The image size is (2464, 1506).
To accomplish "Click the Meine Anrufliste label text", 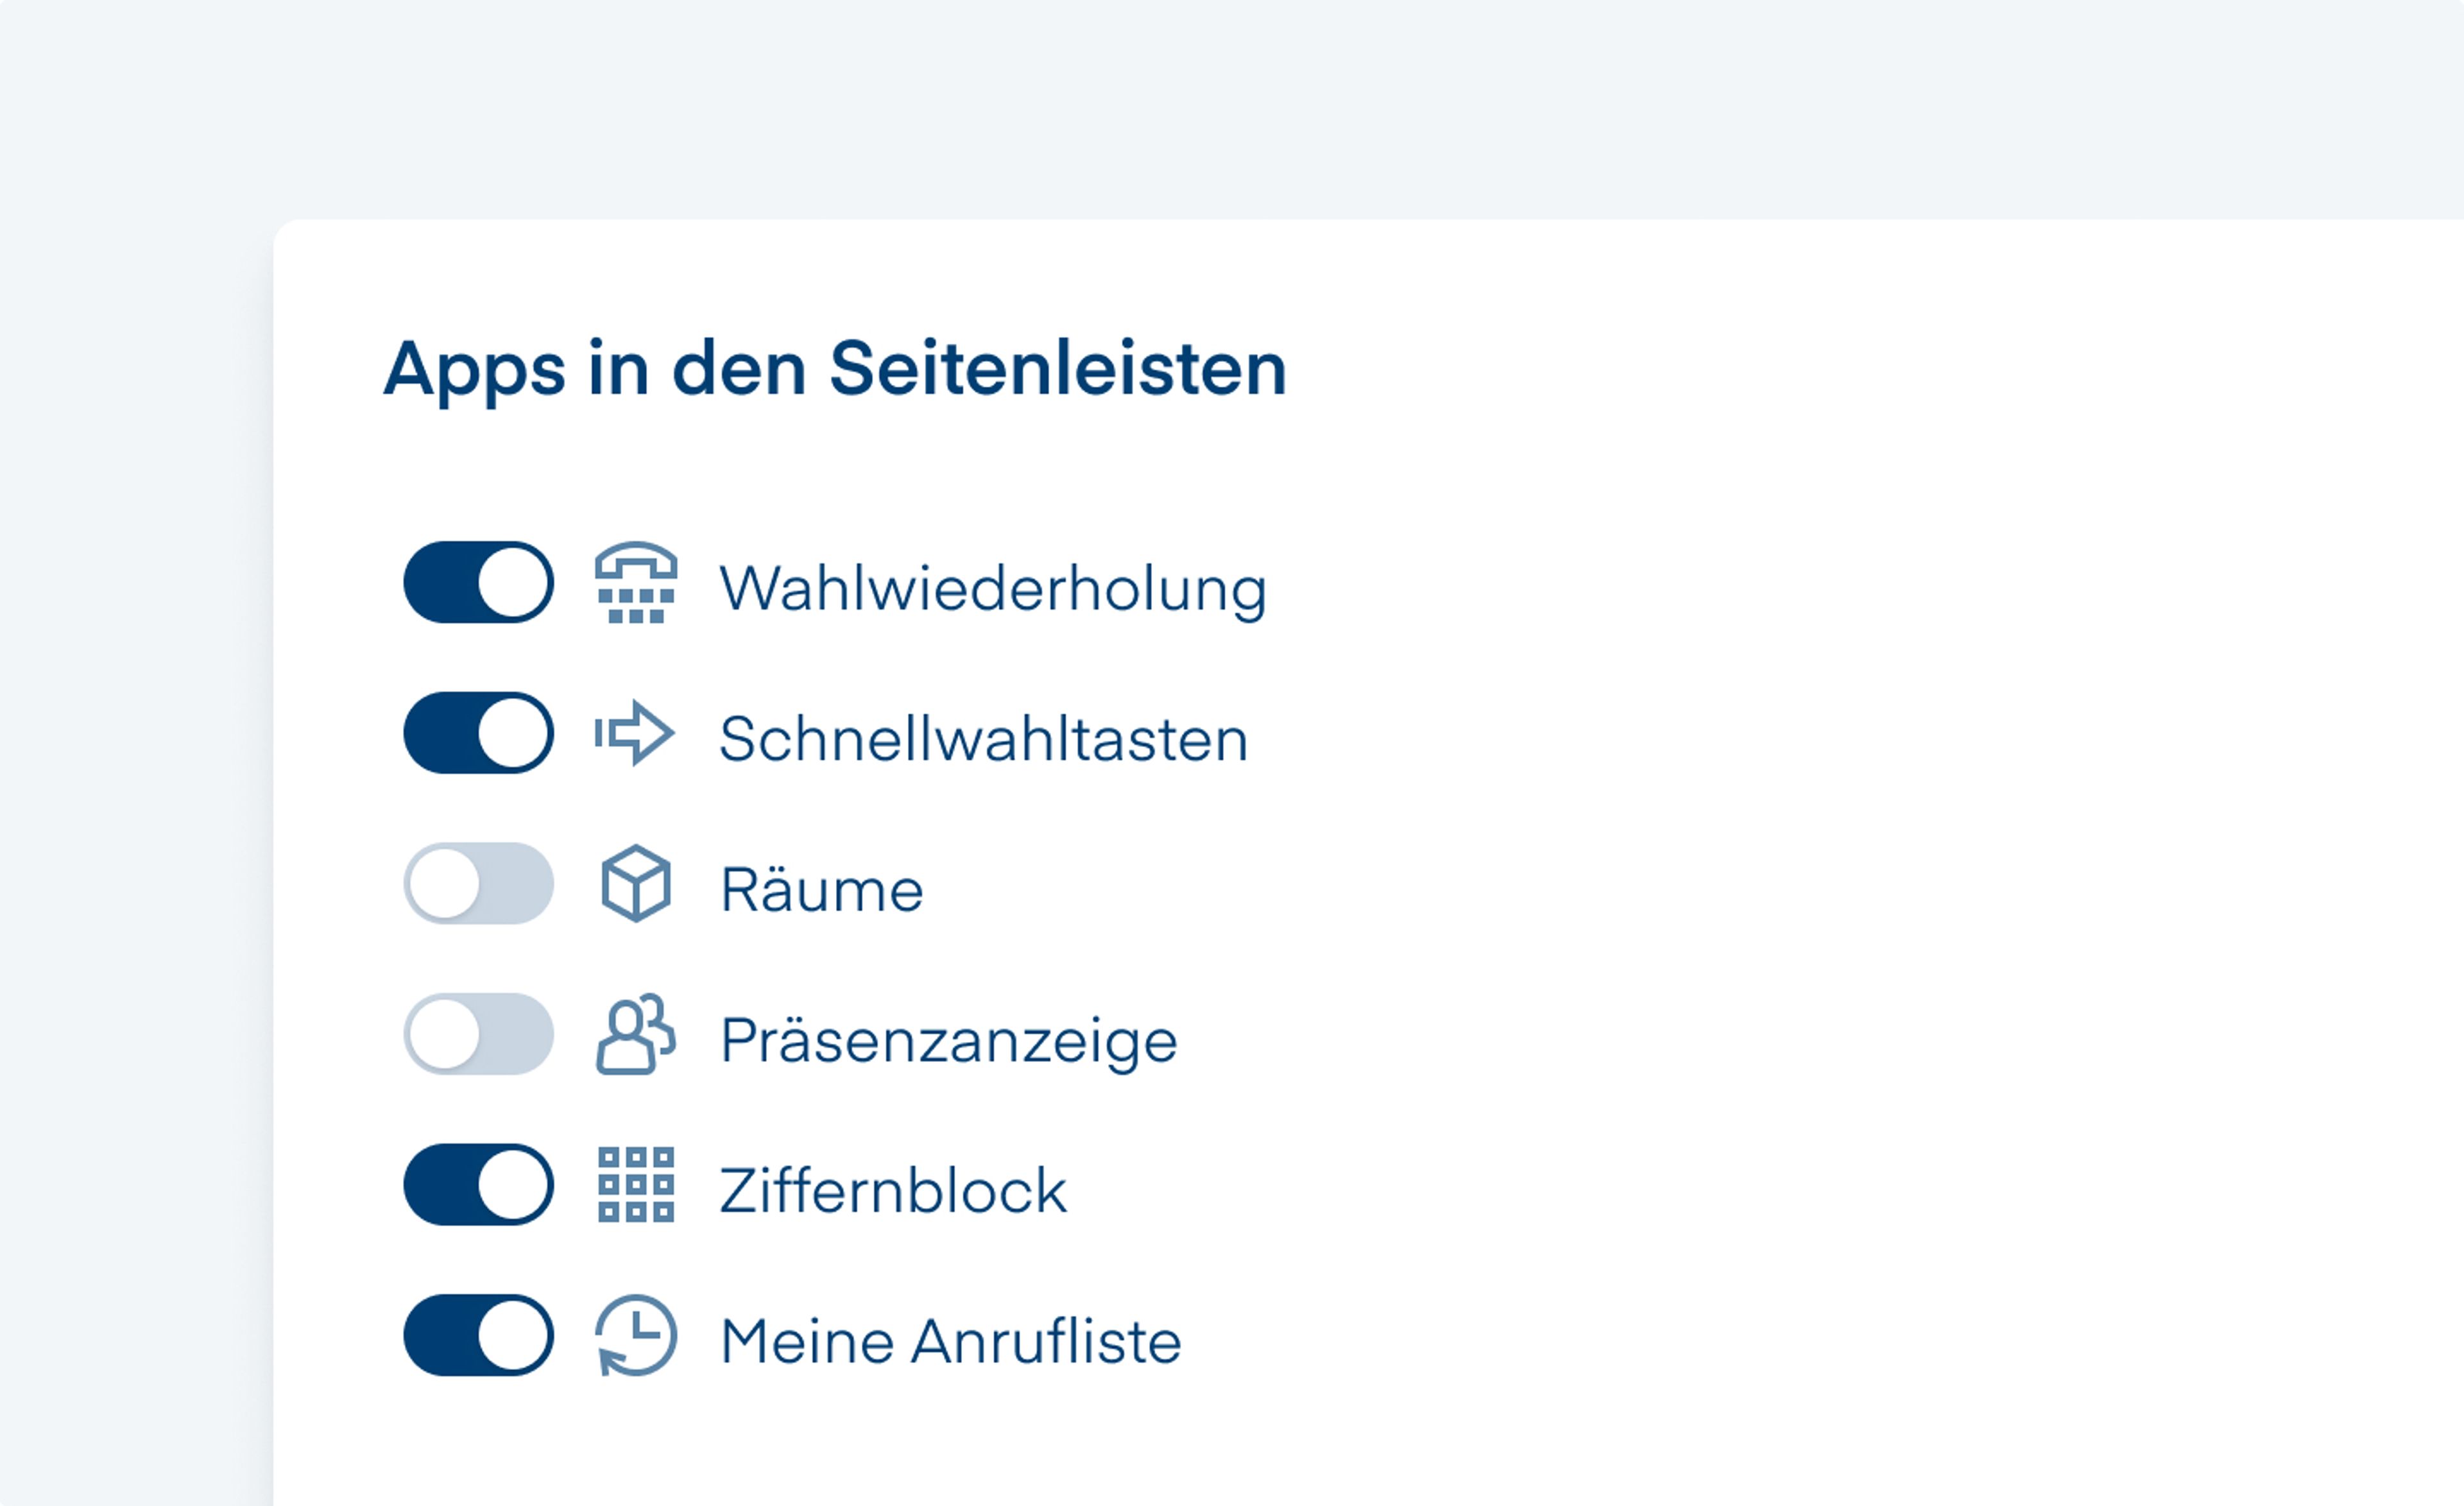I will (x=950, y=1341).
